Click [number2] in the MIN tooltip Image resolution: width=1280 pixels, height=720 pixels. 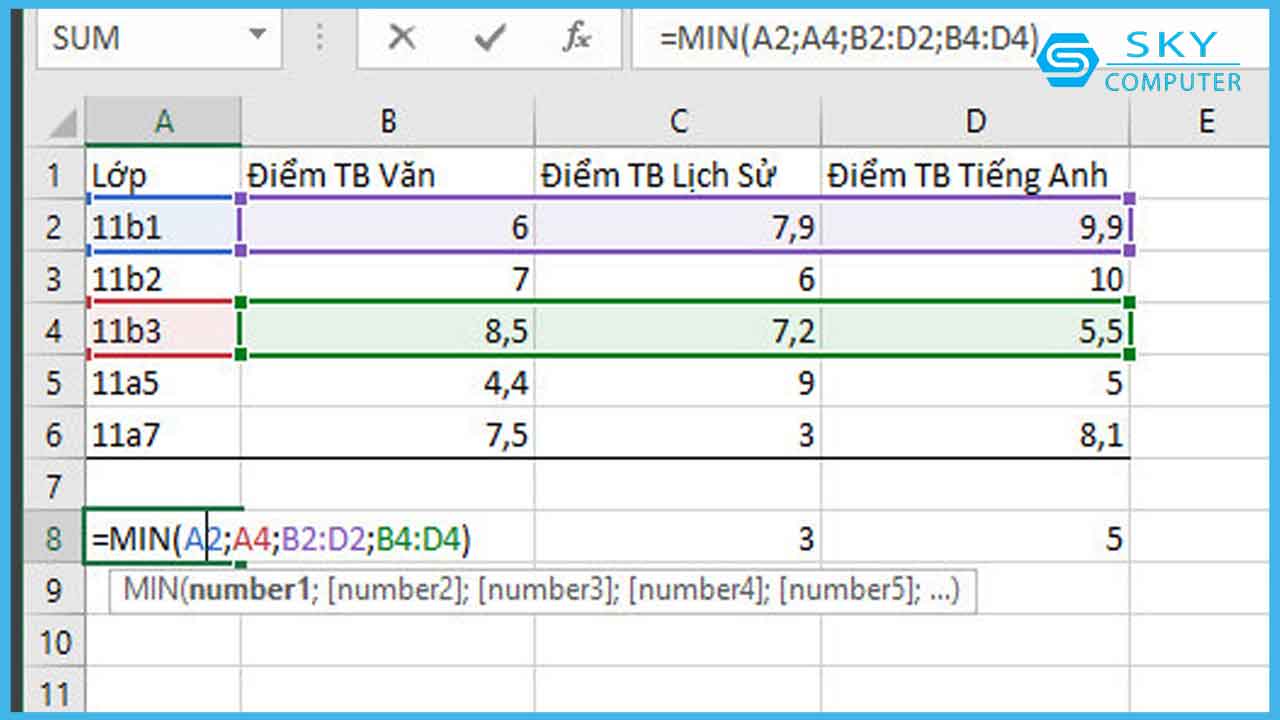[x=394, y=590]
